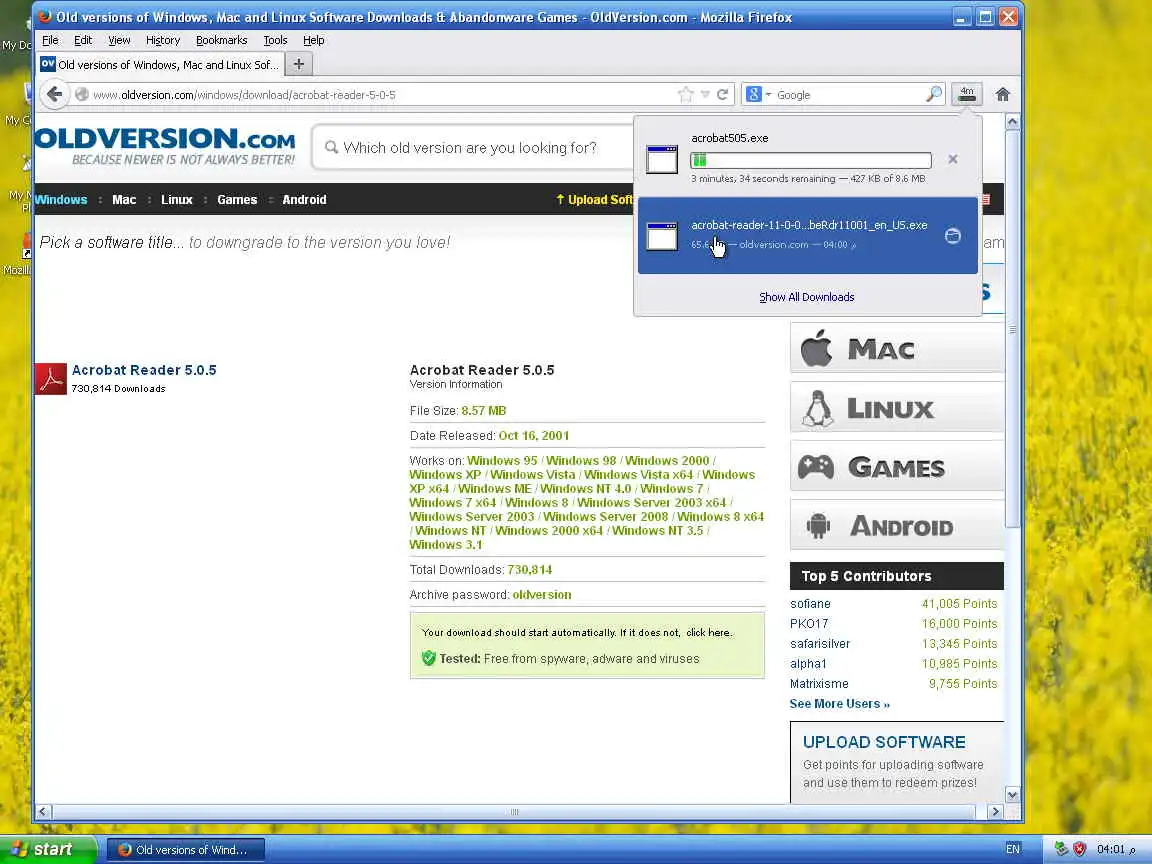The height and width of the screenshot is (864, 1152).
Task: Select Windows in site navigation bar
Action: click(x=61, y=199)
